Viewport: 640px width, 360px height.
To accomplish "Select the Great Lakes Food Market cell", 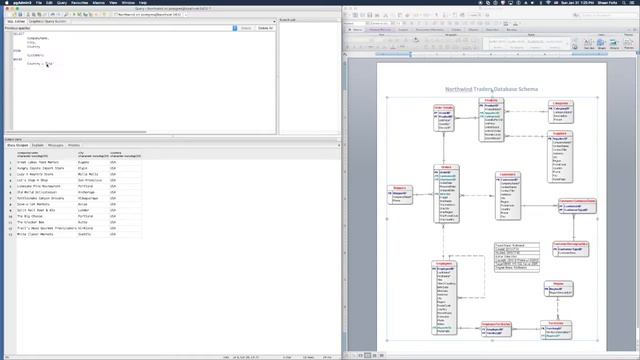I will [x=46, y=162].
